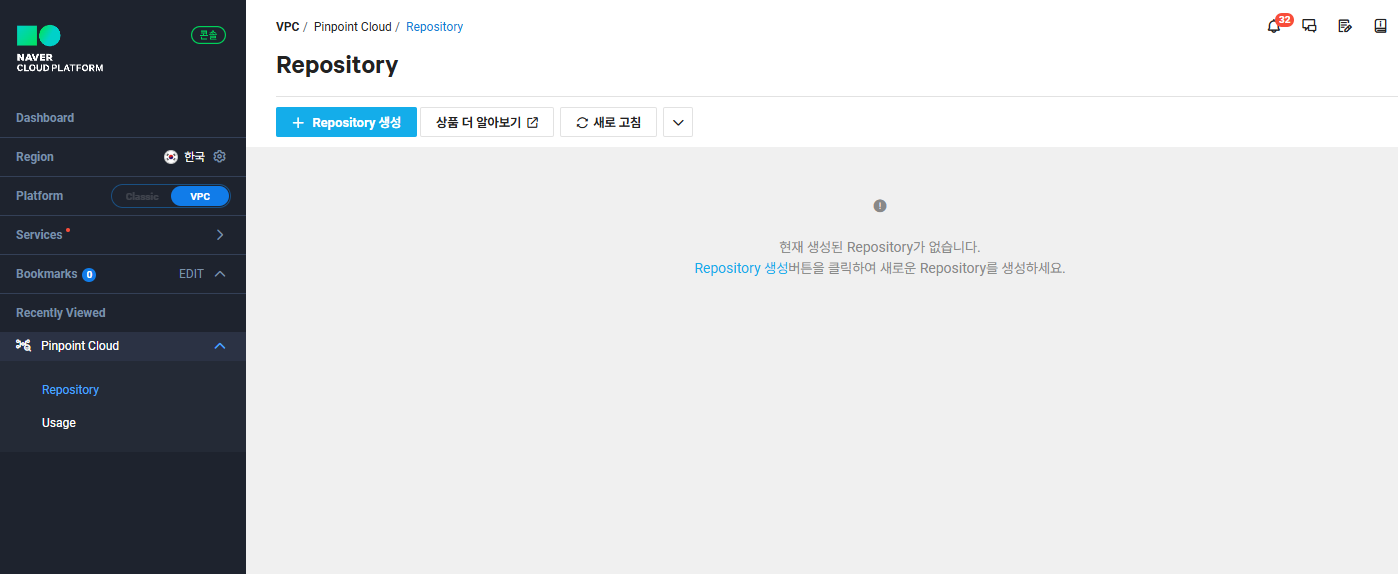Click the Korea flag region icon
The image size is (1398, 574).
point(171,157)
